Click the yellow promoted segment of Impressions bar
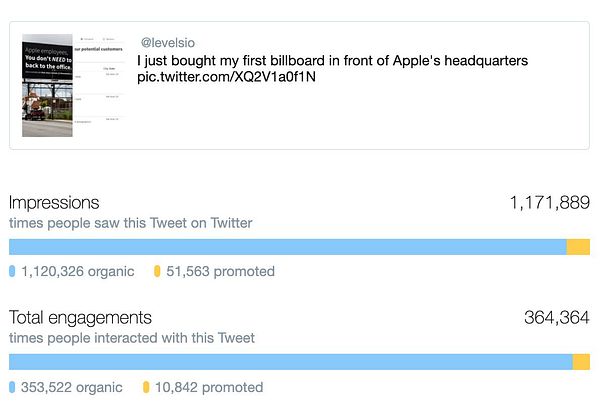 (578, 247)
